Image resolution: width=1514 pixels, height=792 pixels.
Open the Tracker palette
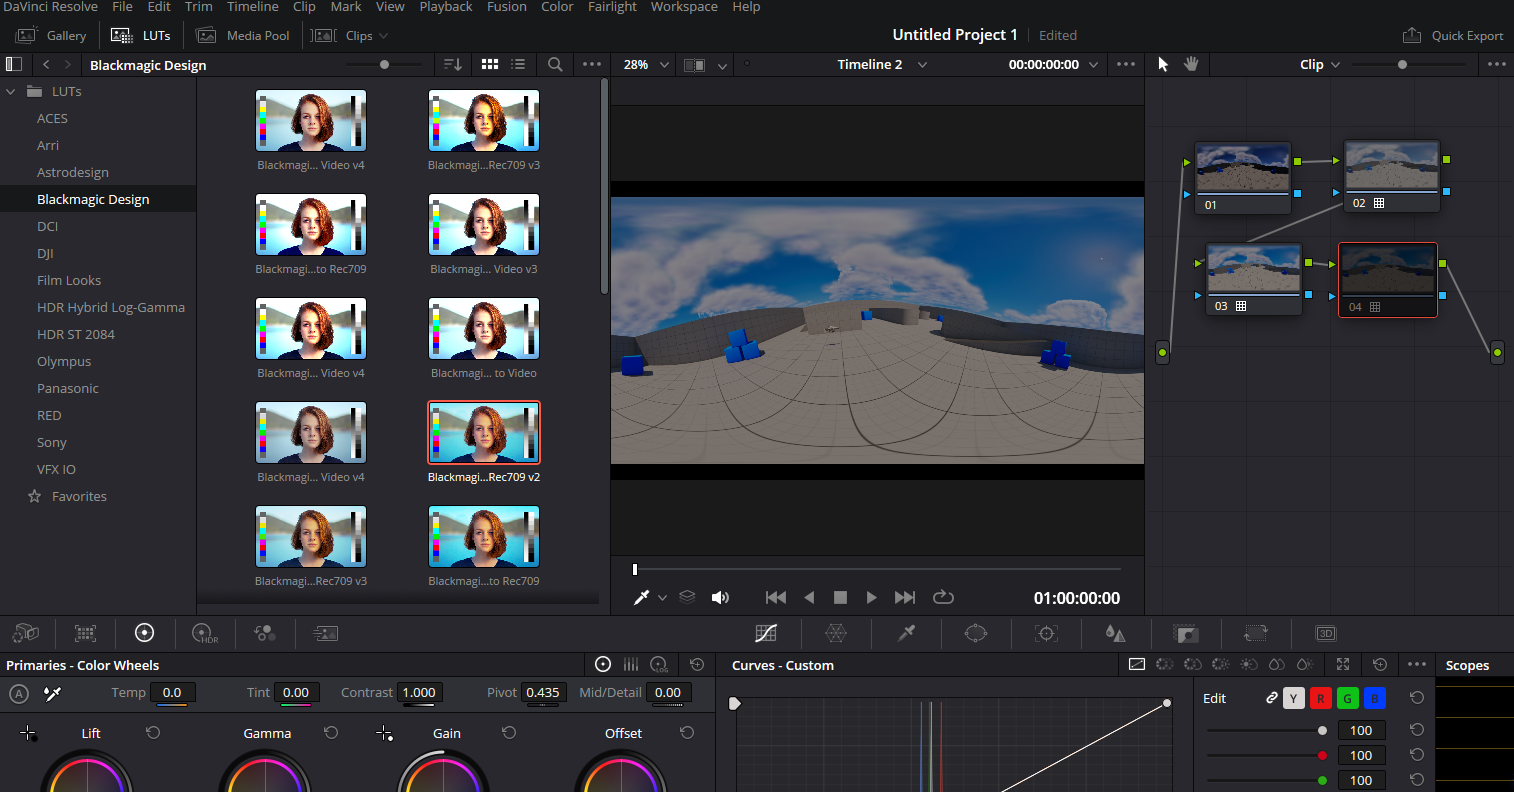coord(1046,633)
